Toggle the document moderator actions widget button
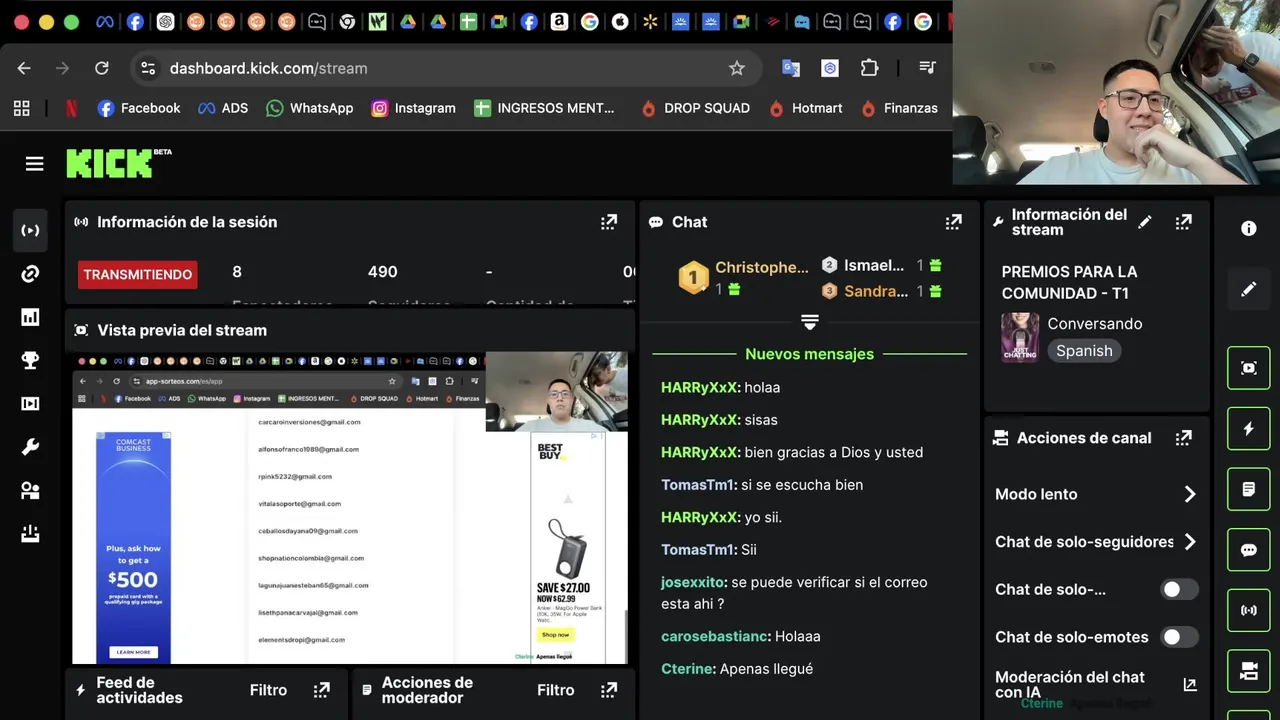 pos(1248,489)
